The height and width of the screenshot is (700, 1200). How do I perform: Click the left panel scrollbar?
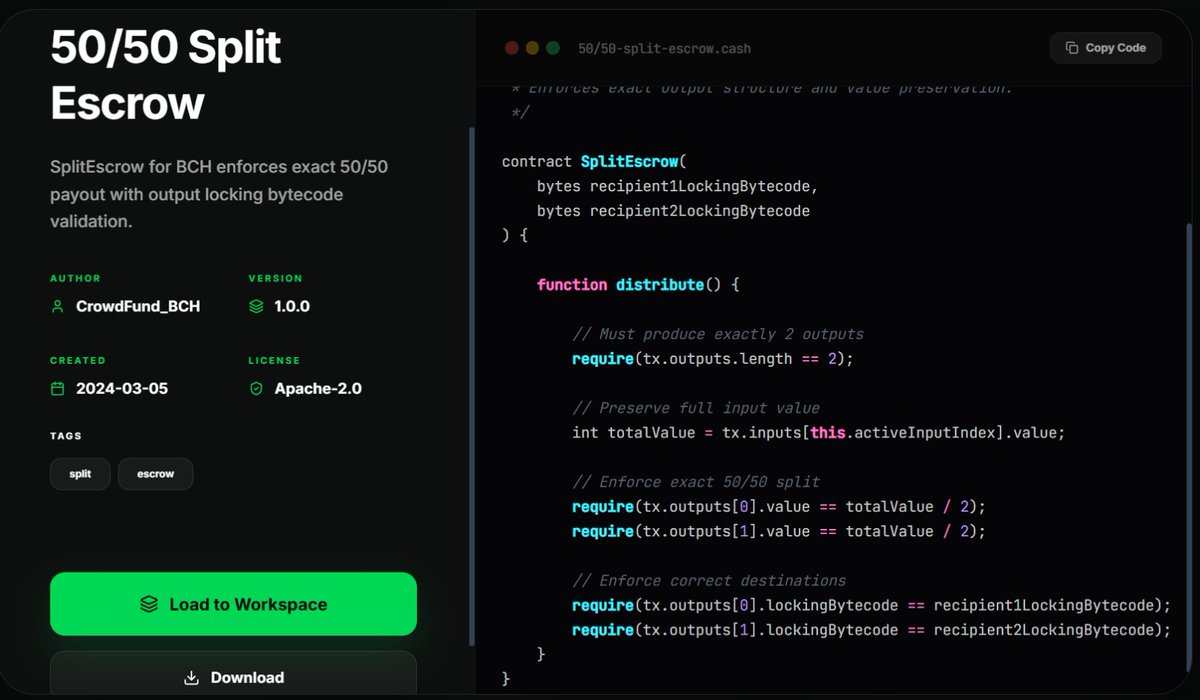[x=472, y=387]
